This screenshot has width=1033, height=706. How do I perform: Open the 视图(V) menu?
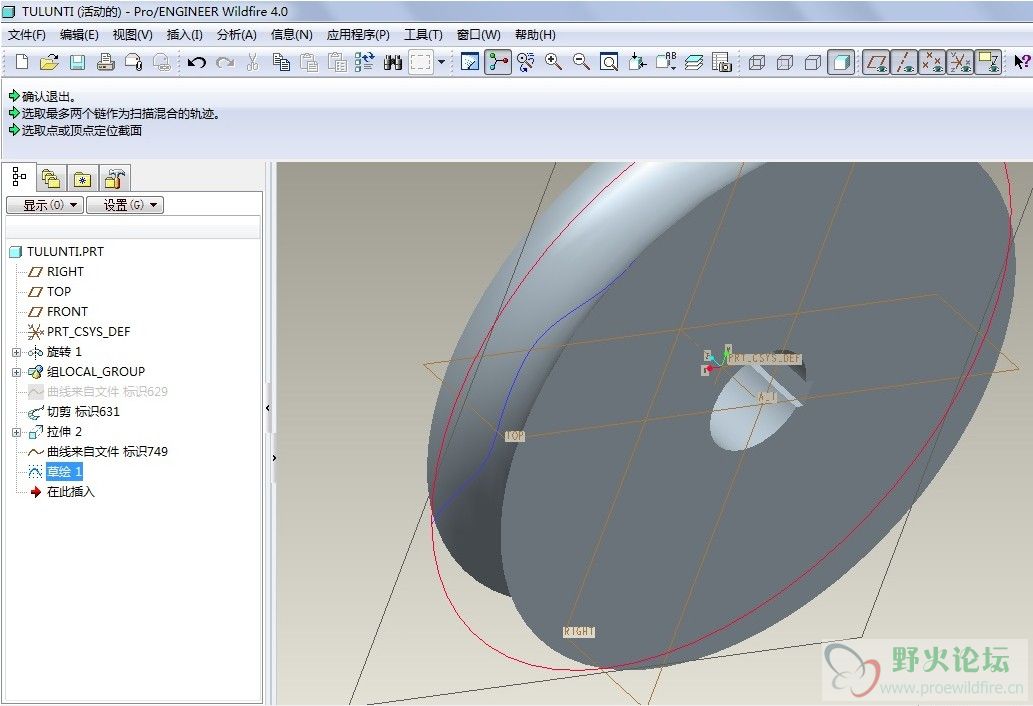[132, 35]
